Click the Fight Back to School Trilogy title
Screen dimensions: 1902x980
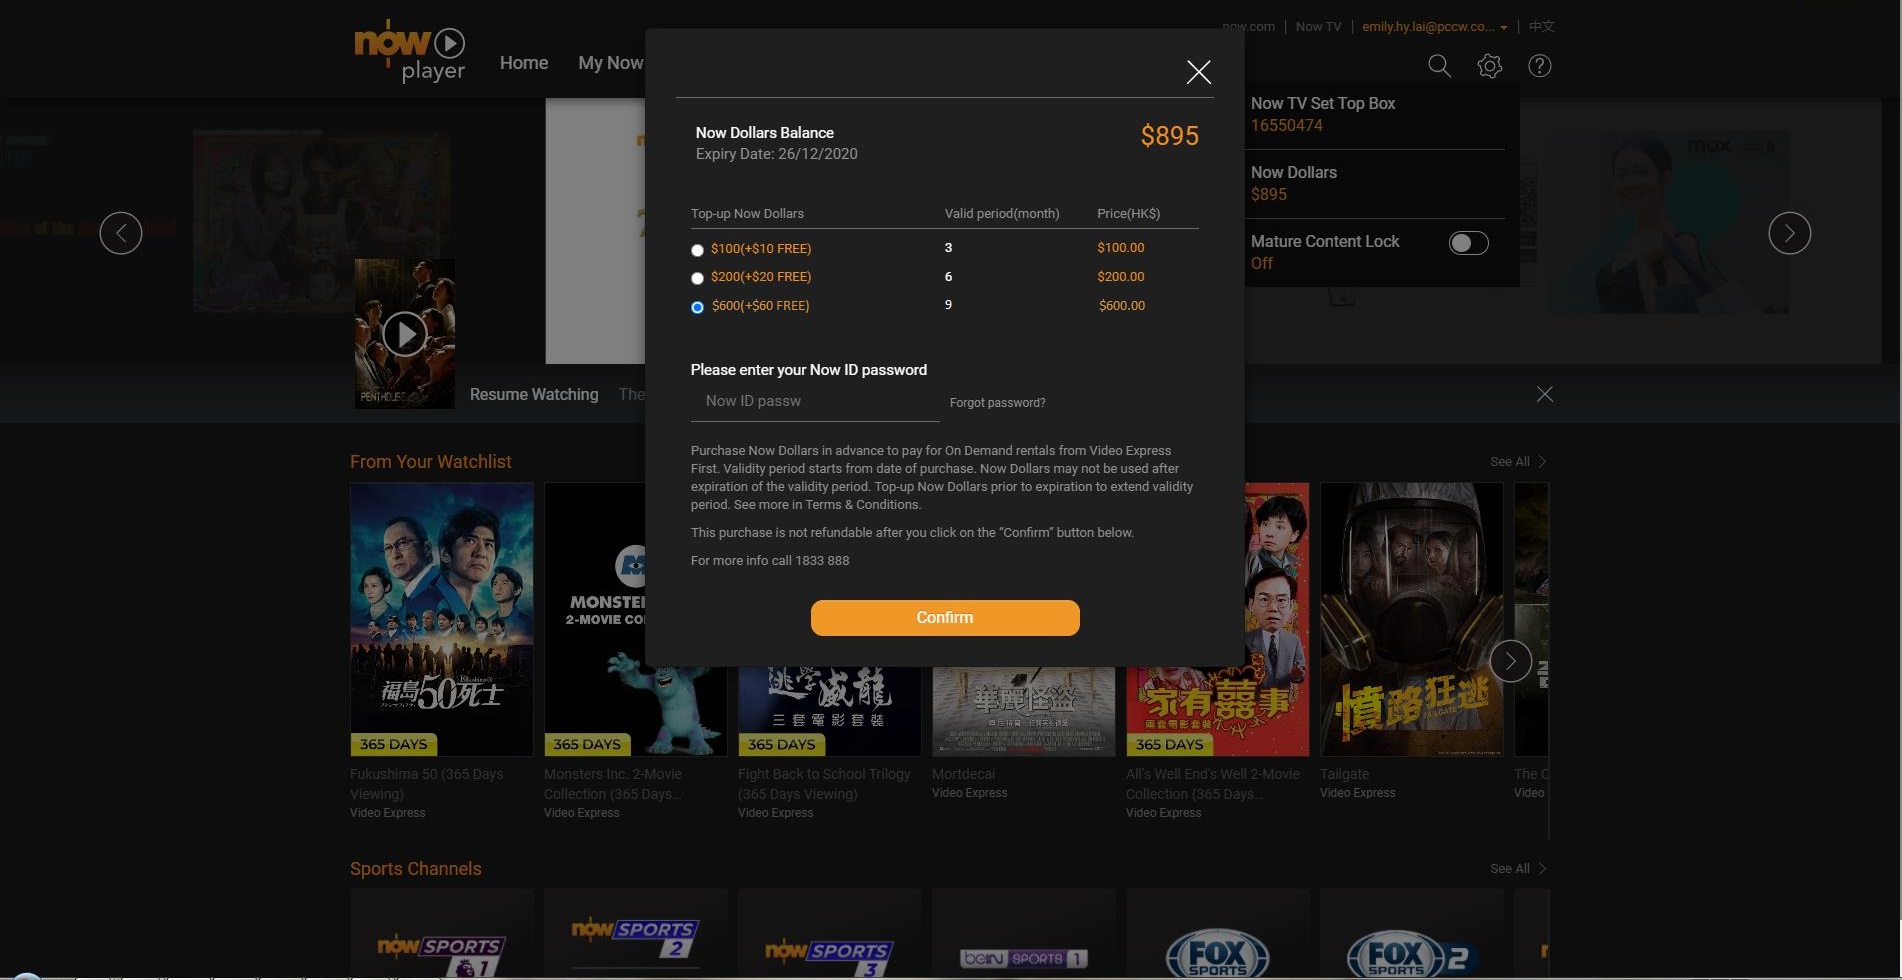(824, 784)
